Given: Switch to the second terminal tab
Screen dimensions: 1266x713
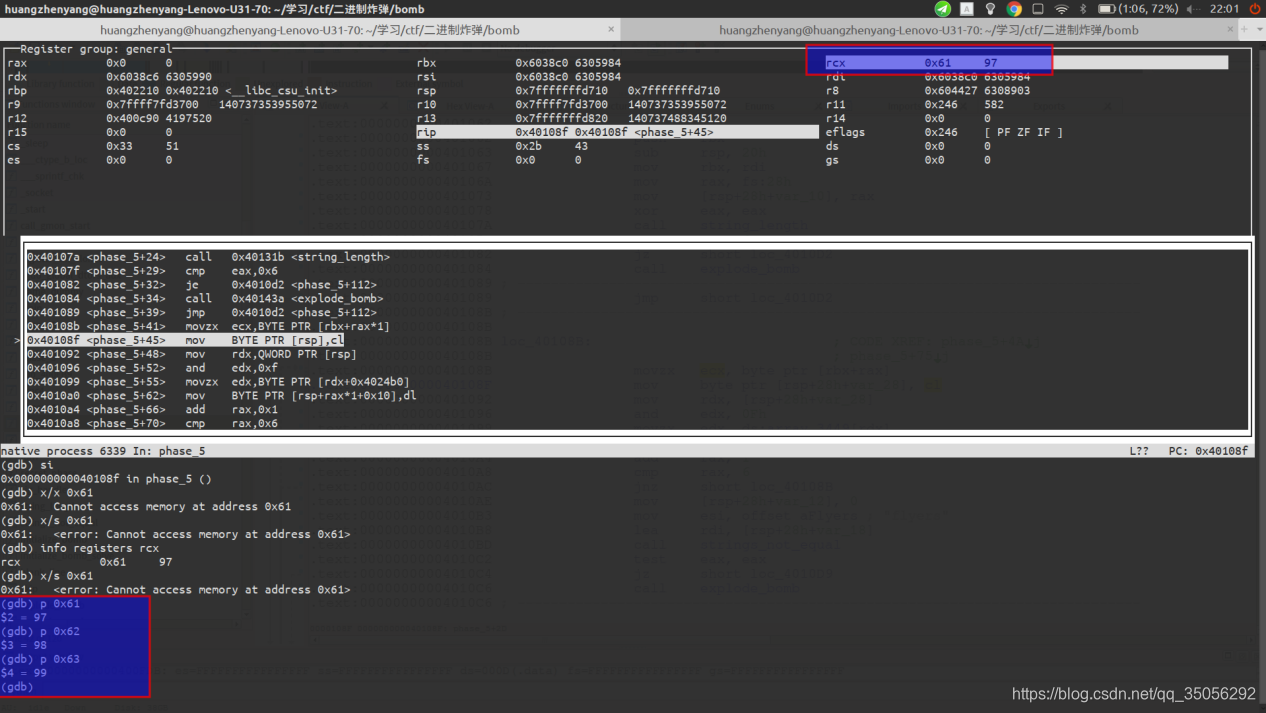Looking at the screenshot, I should 929,30.
